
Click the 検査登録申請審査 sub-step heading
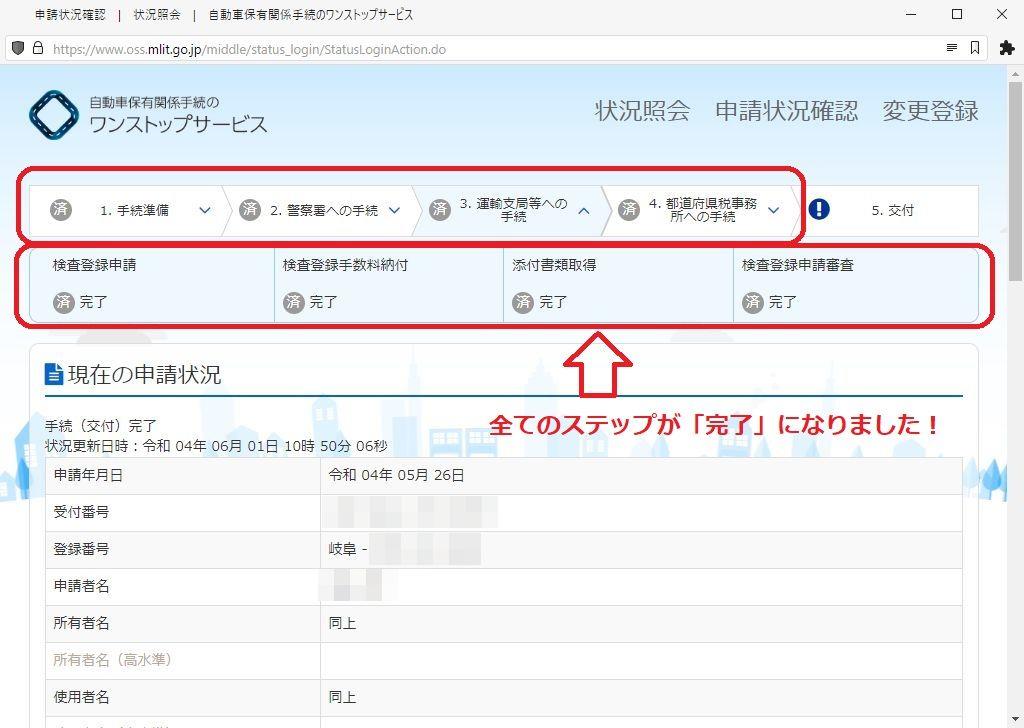pyautogui.click(x=798, y=265)
